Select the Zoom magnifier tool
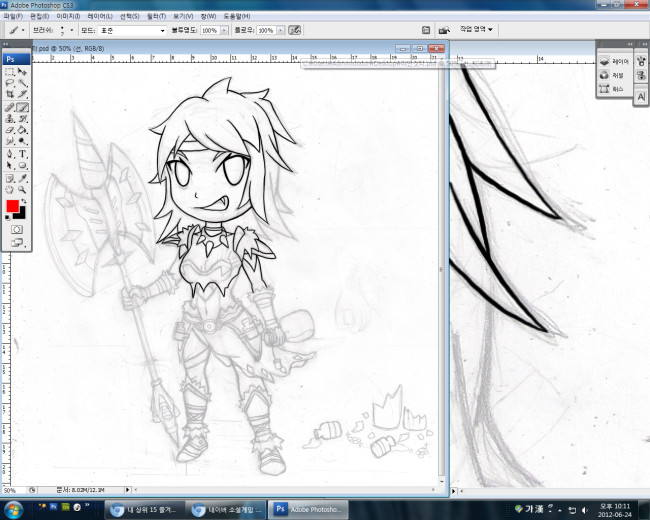Screen dimensions: 650x520 coord(22,188)
